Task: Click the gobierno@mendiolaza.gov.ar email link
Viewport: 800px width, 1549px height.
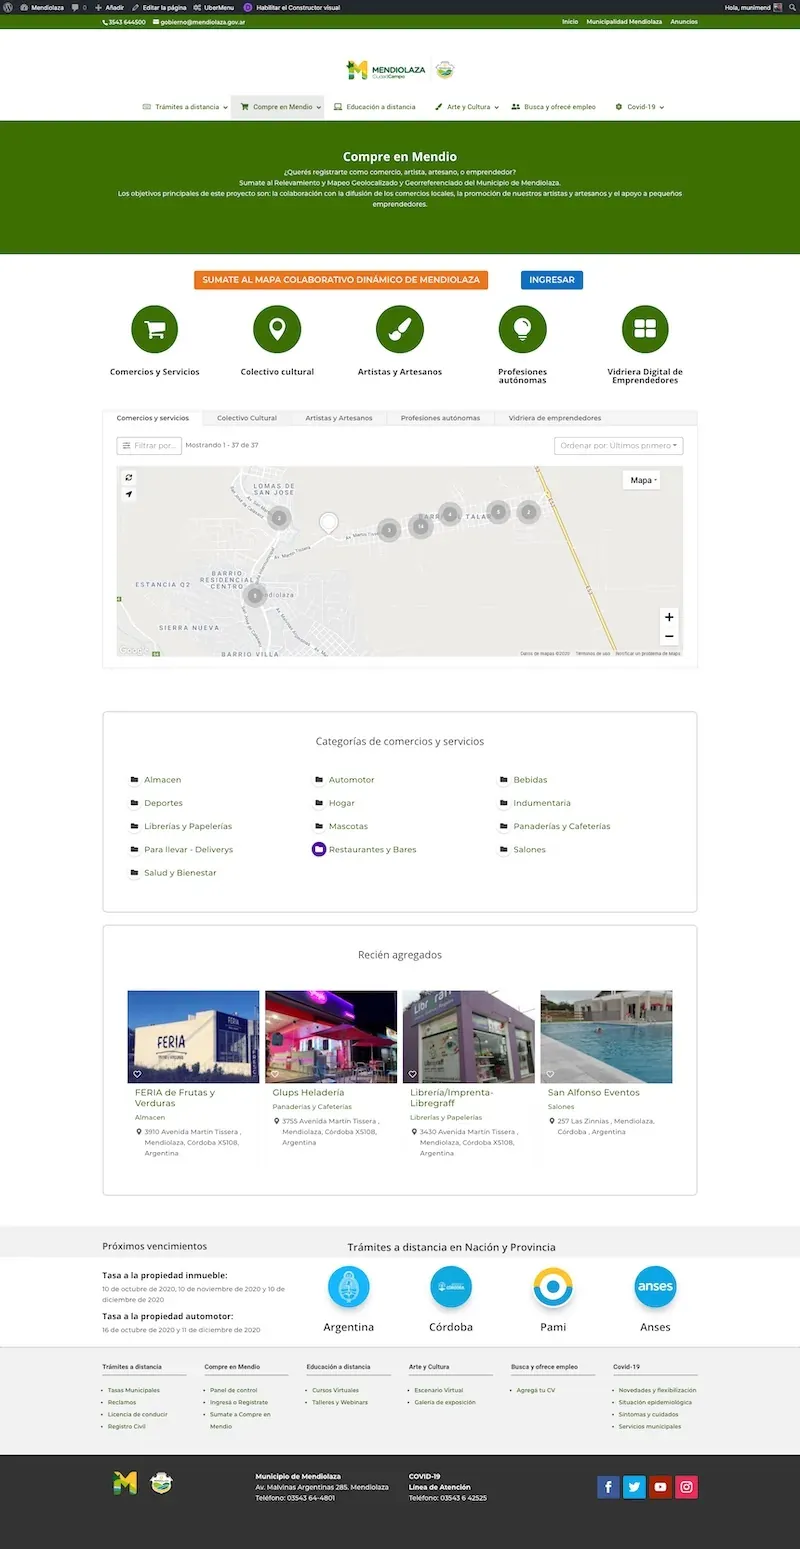Action: tap(198, 21)
